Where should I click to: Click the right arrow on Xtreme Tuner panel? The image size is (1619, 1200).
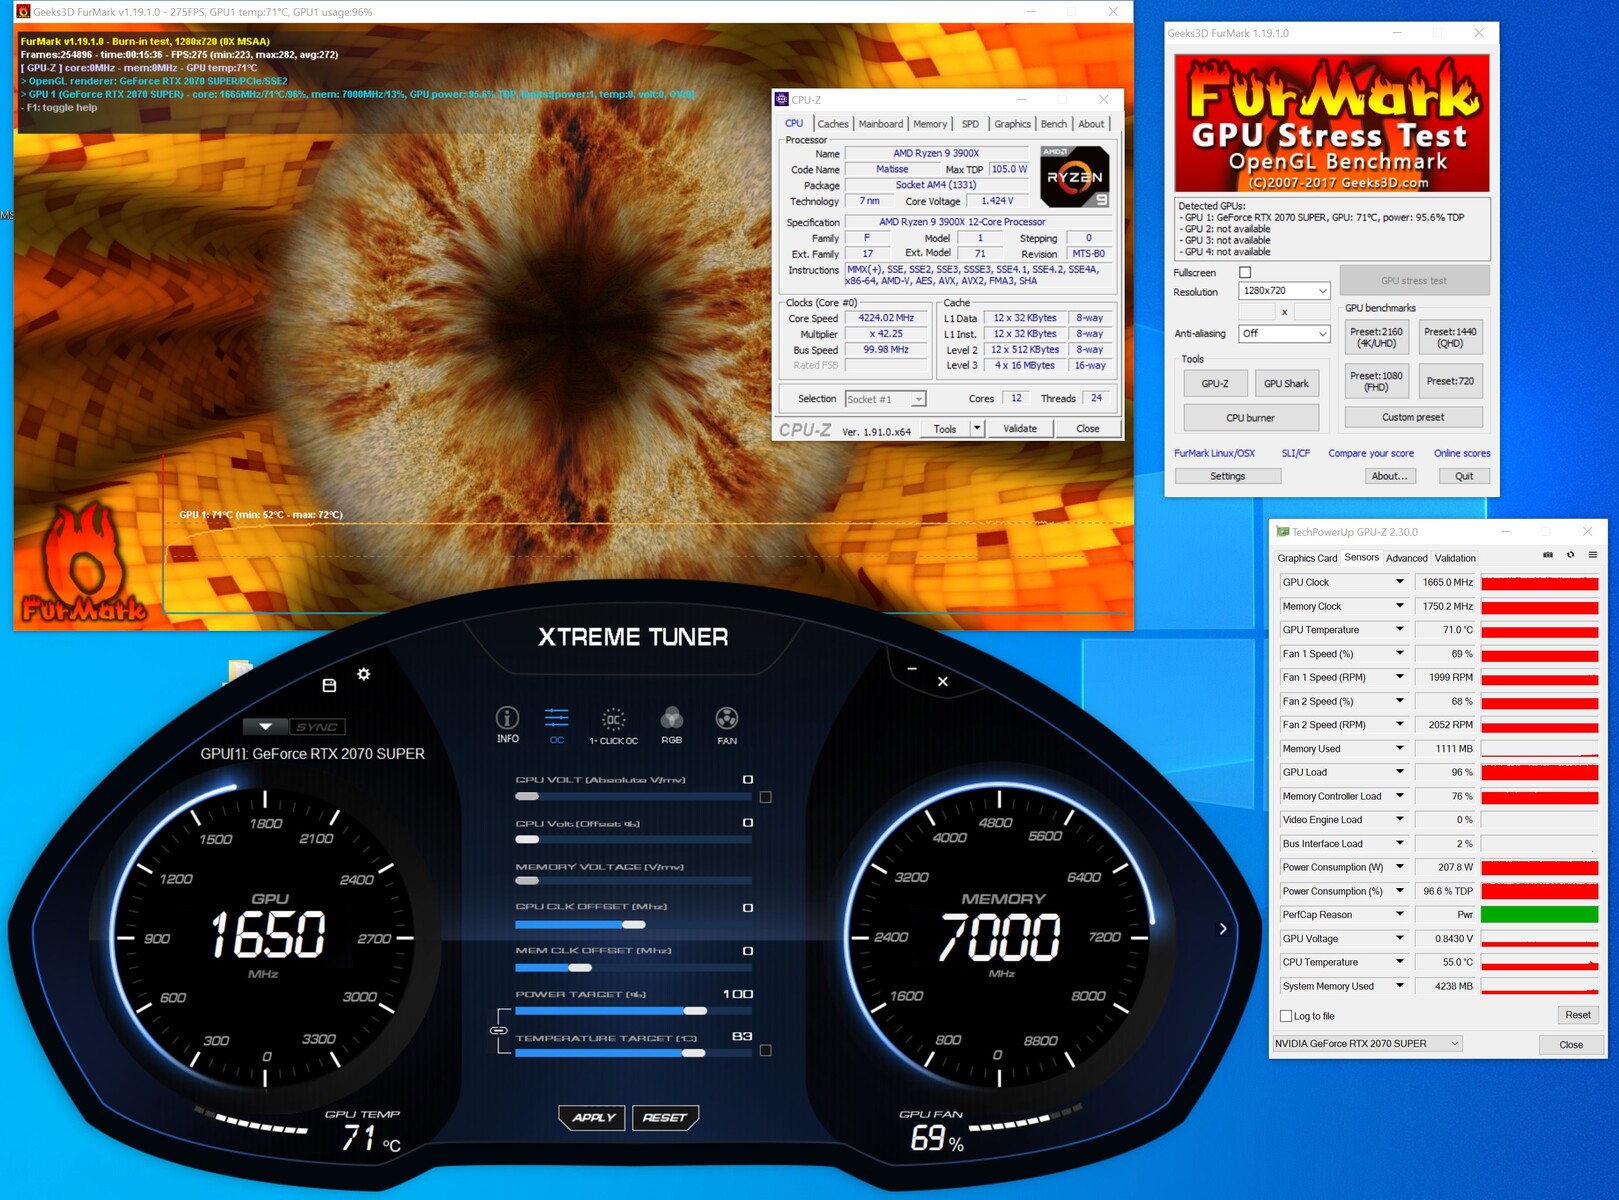tap(1222, 929)
